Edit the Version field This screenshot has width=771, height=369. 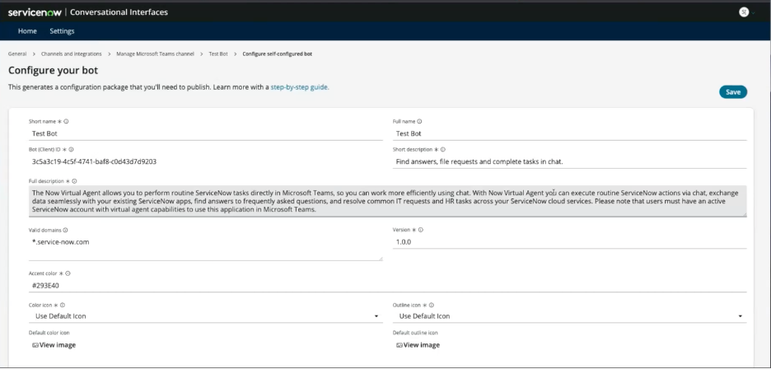[x=569, y=242]
